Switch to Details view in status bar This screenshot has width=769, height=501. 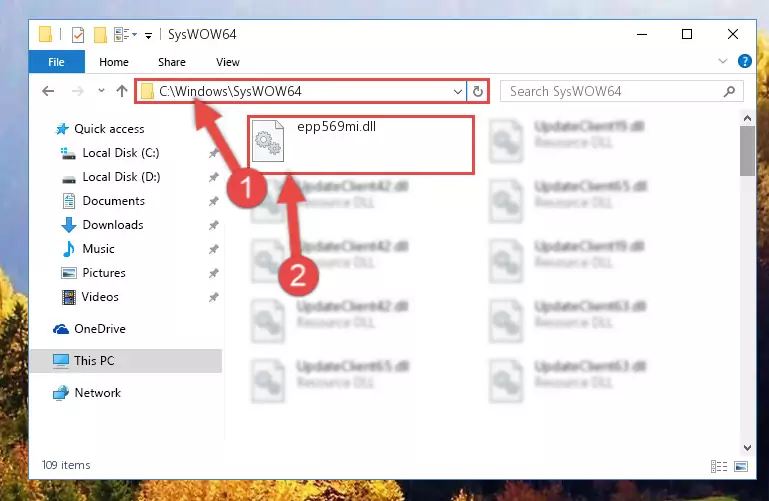719,466
